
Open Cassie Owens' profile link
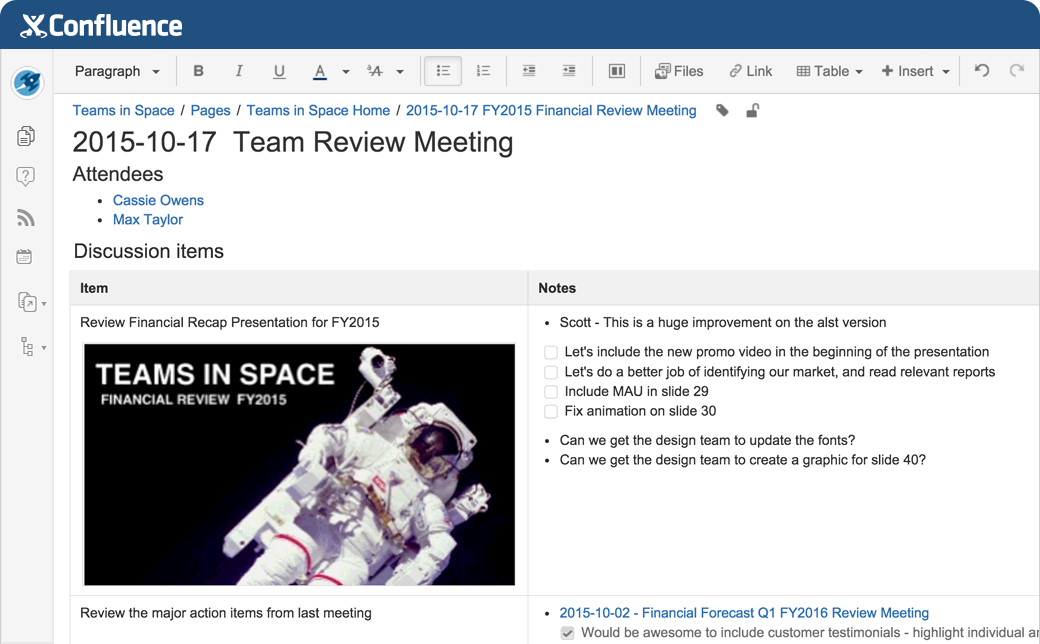point(158,200)
